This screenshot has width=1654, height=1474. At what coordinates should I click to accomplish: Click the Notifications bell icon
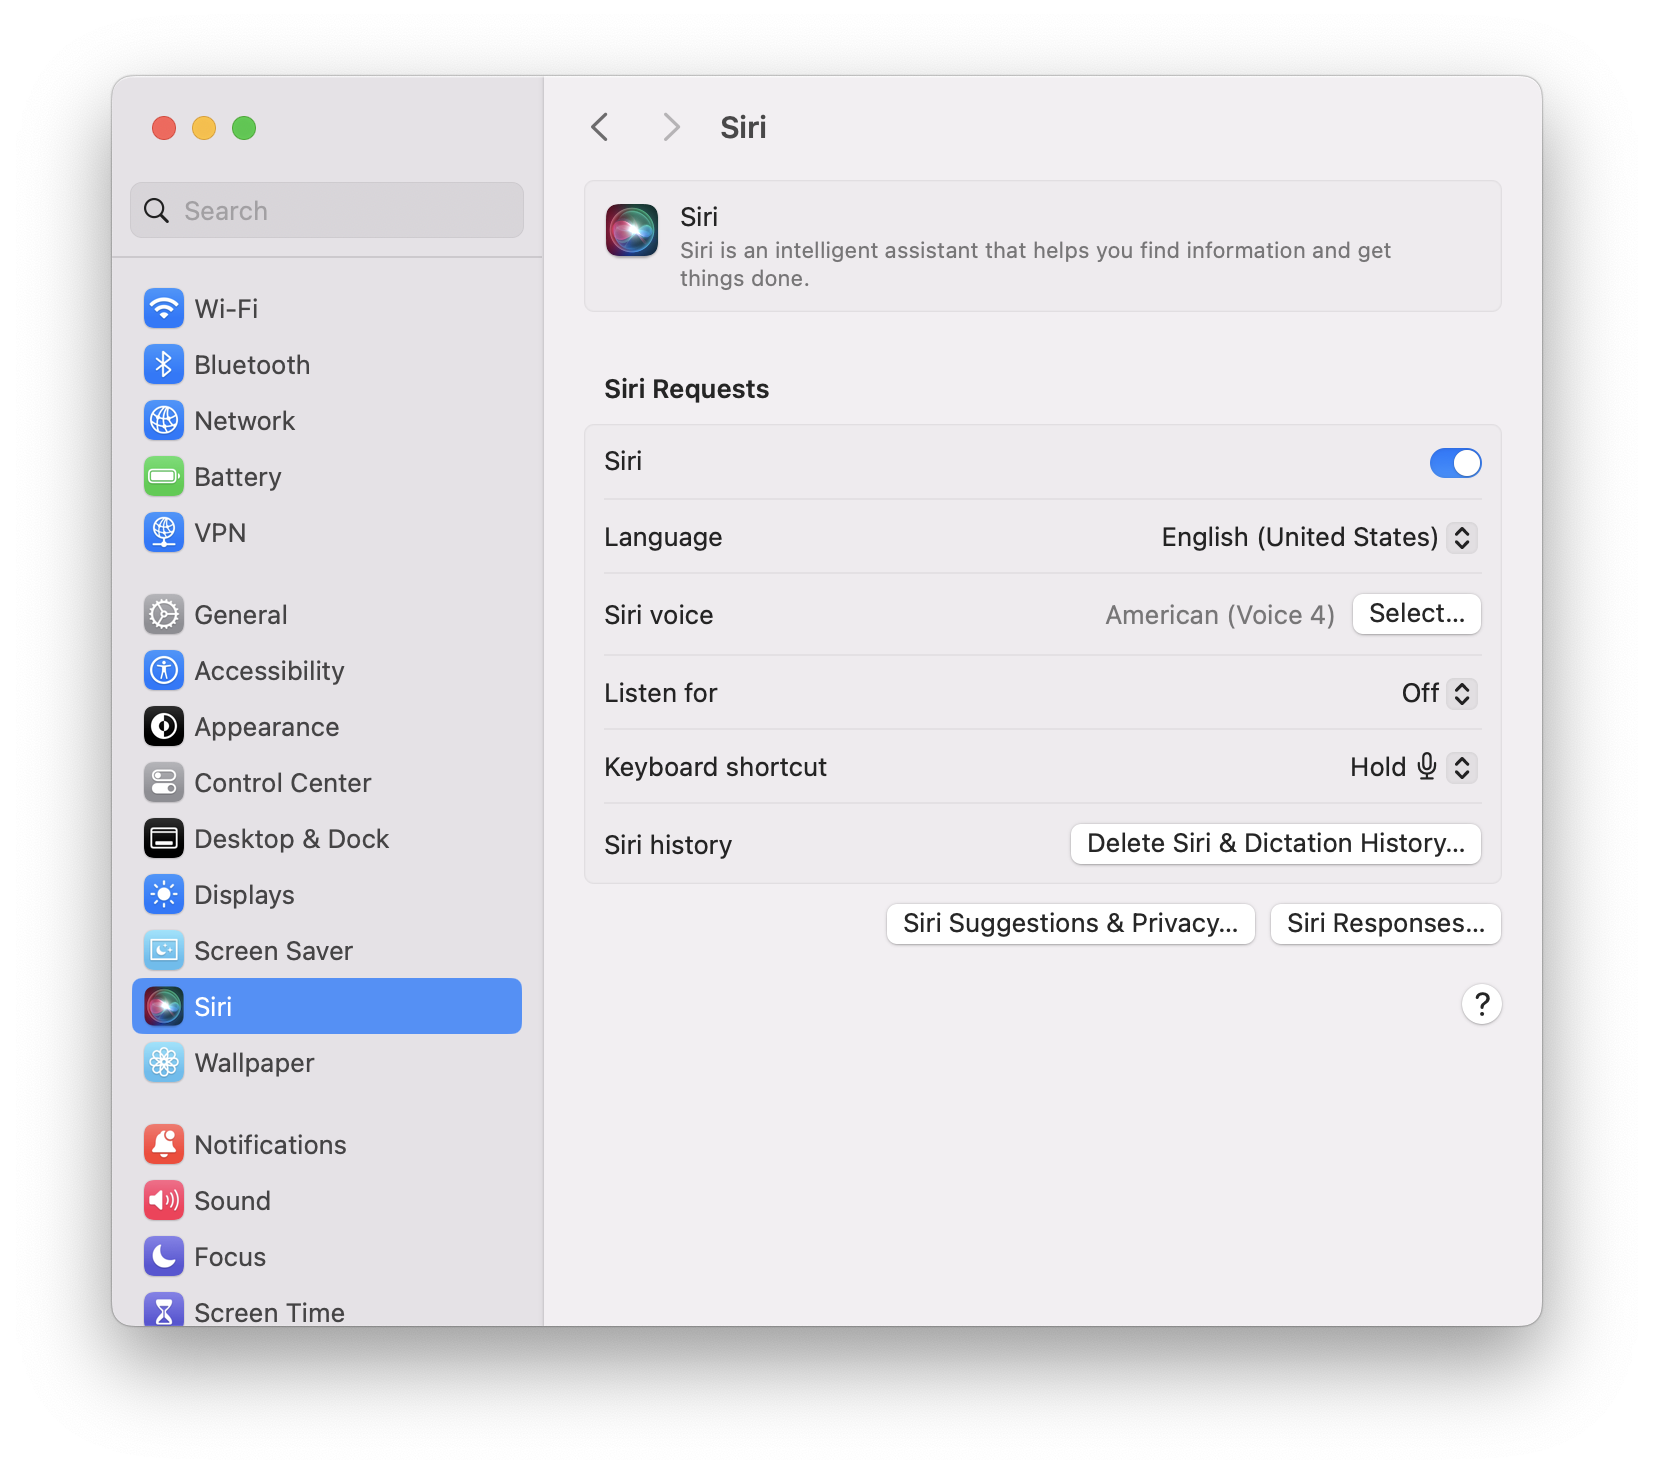coord(164,1144)
